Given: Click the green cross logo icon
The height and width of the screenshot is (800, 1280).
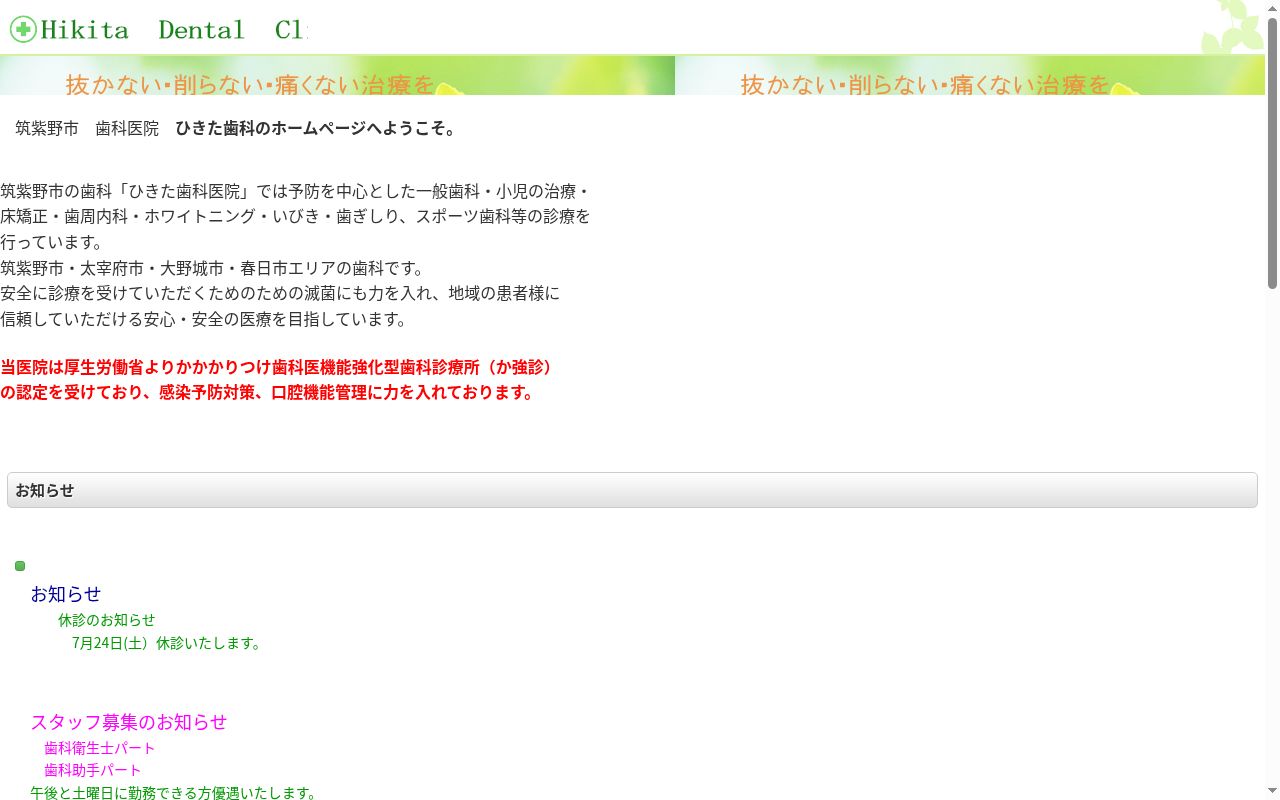Looking at the screenshot, I should pos(23,29).
